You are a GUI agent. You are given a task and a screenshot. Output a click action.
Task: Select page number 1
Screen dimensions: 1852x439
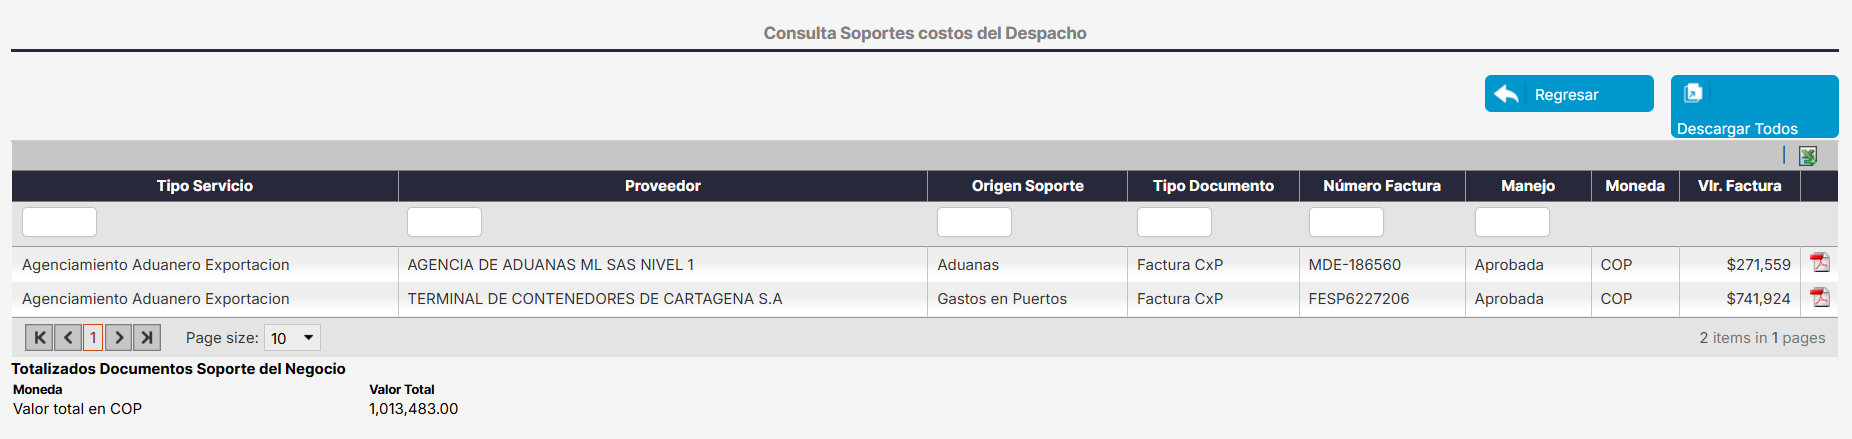click(x=93, y=338)
